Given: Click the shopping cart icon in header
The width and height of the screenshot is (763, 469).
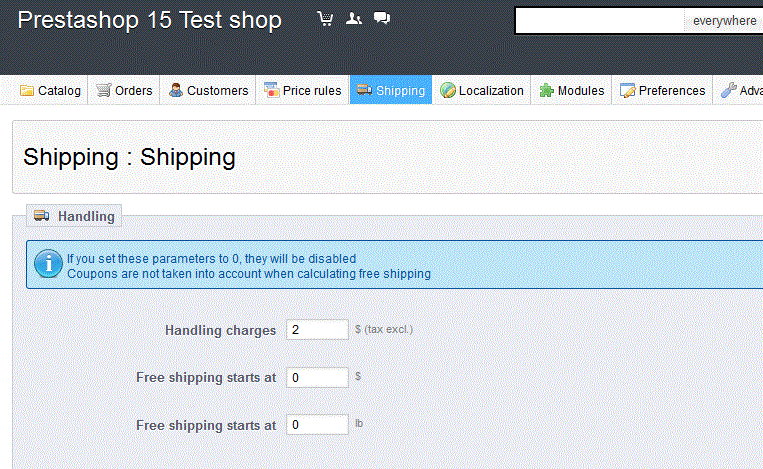Looking at the screenshot, I should (325, 19).
